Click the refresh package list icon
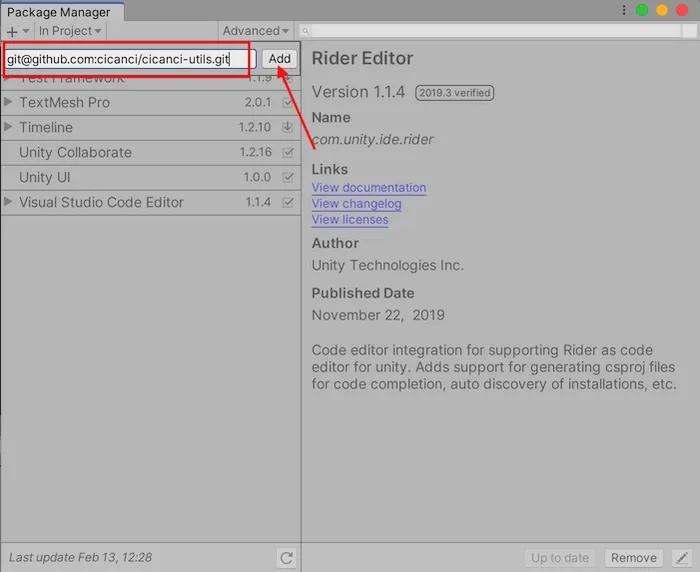The image size is (700, 572). 287,558
